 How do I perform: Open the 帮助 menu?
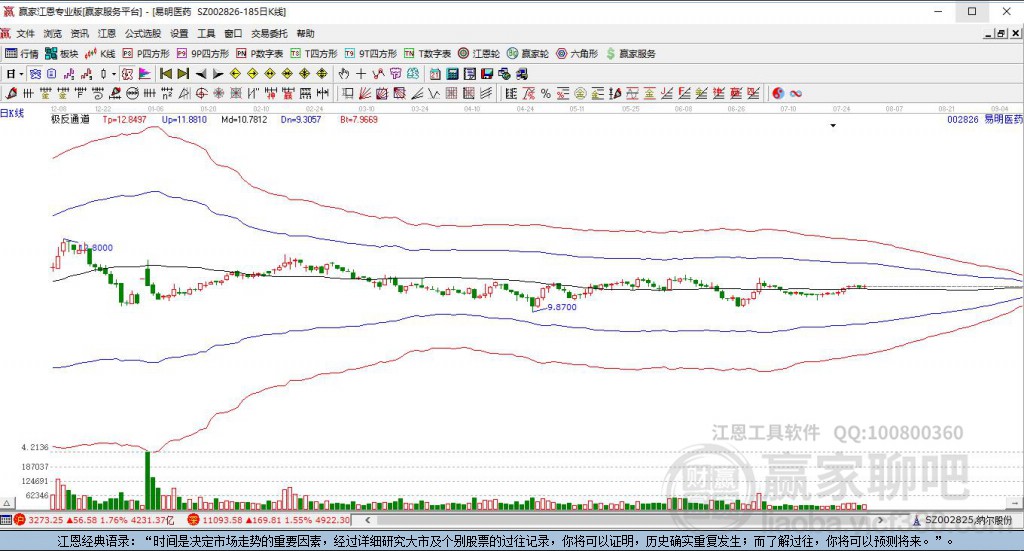click(305, 33)
